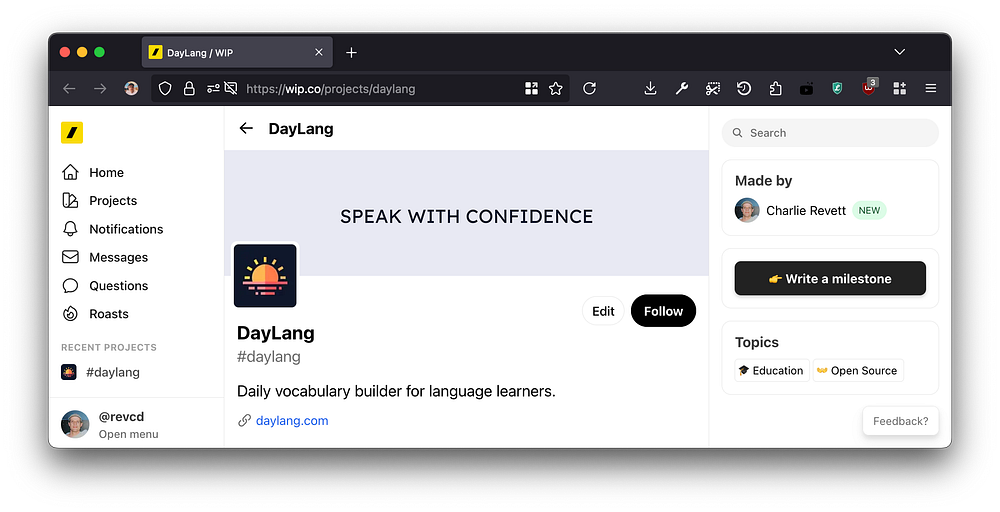Open the Feedback? widget

901,421
